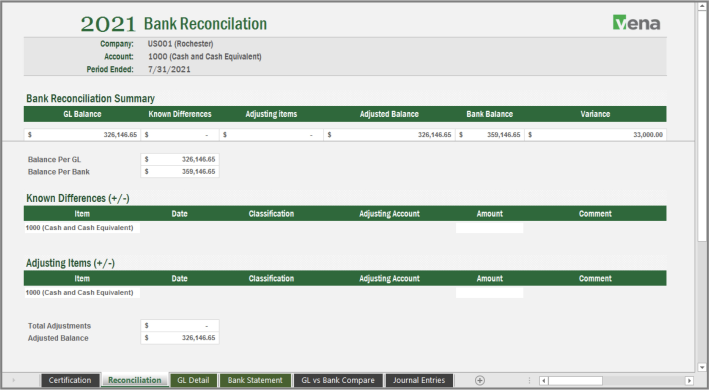
Task: Click the Adjusting Items Adjusting Account header
Action: click(x=389, y=278)
